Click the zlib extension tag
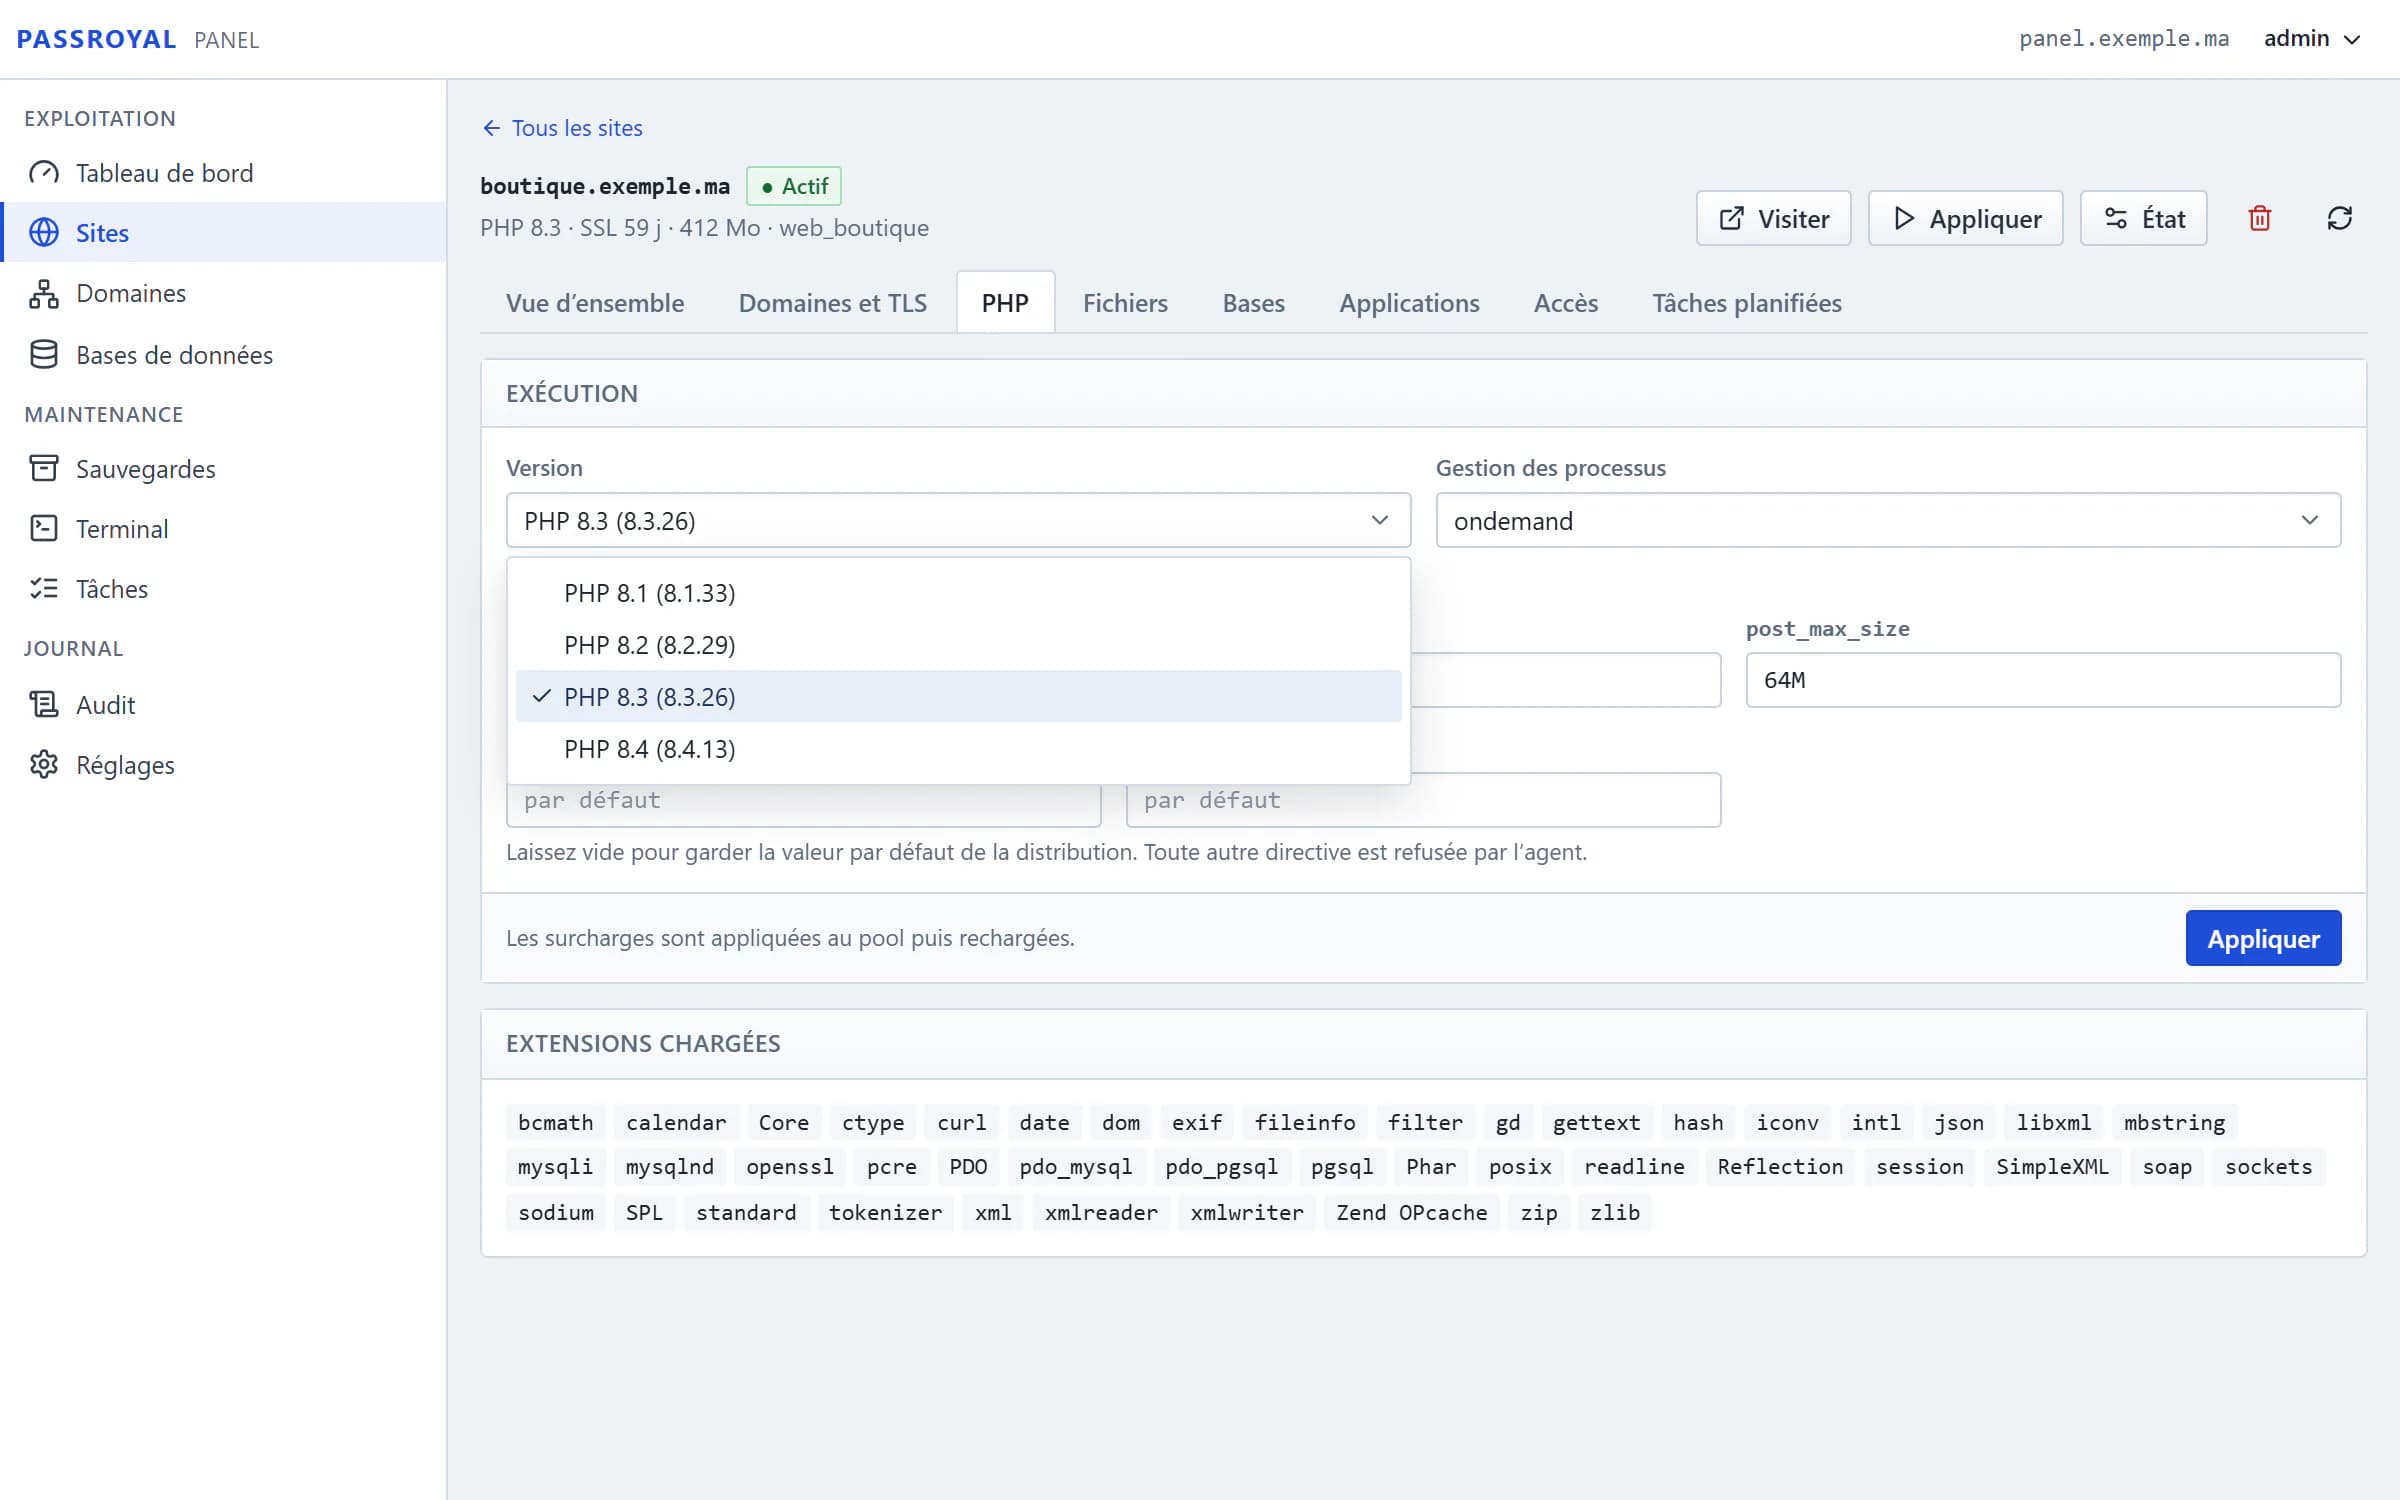Viewport: 2400px width, 1500px height. [1615, 1212]
